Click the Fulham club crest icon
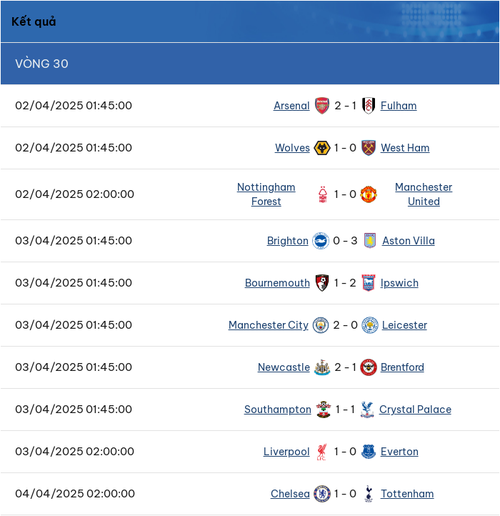Viewport: 500px width, 516px height. click(369, 106)
